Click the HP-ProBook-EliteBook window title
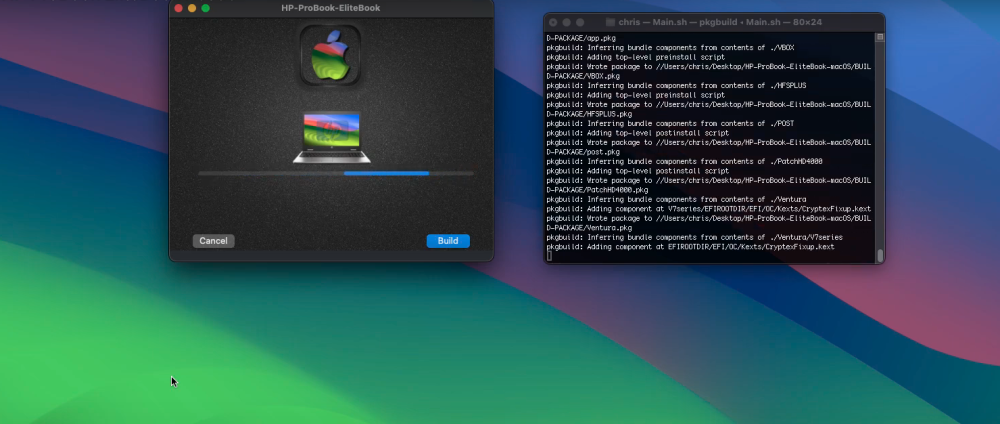 pos(330,8)
